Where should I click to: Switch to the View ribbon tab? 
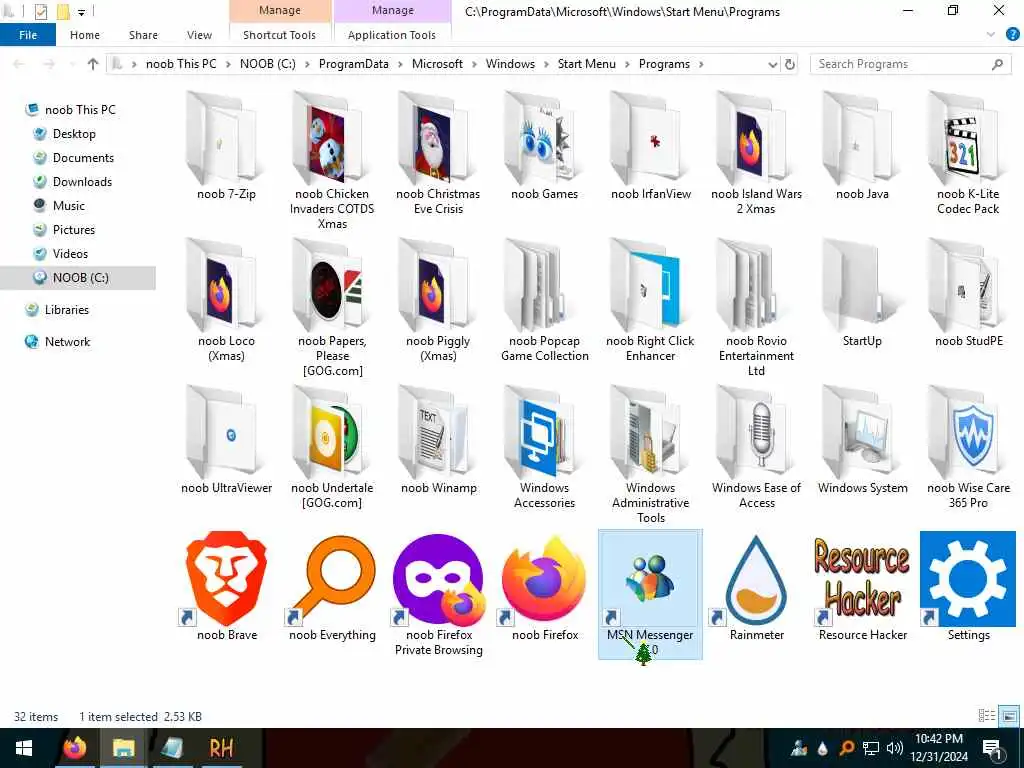[x=199, y=35]
